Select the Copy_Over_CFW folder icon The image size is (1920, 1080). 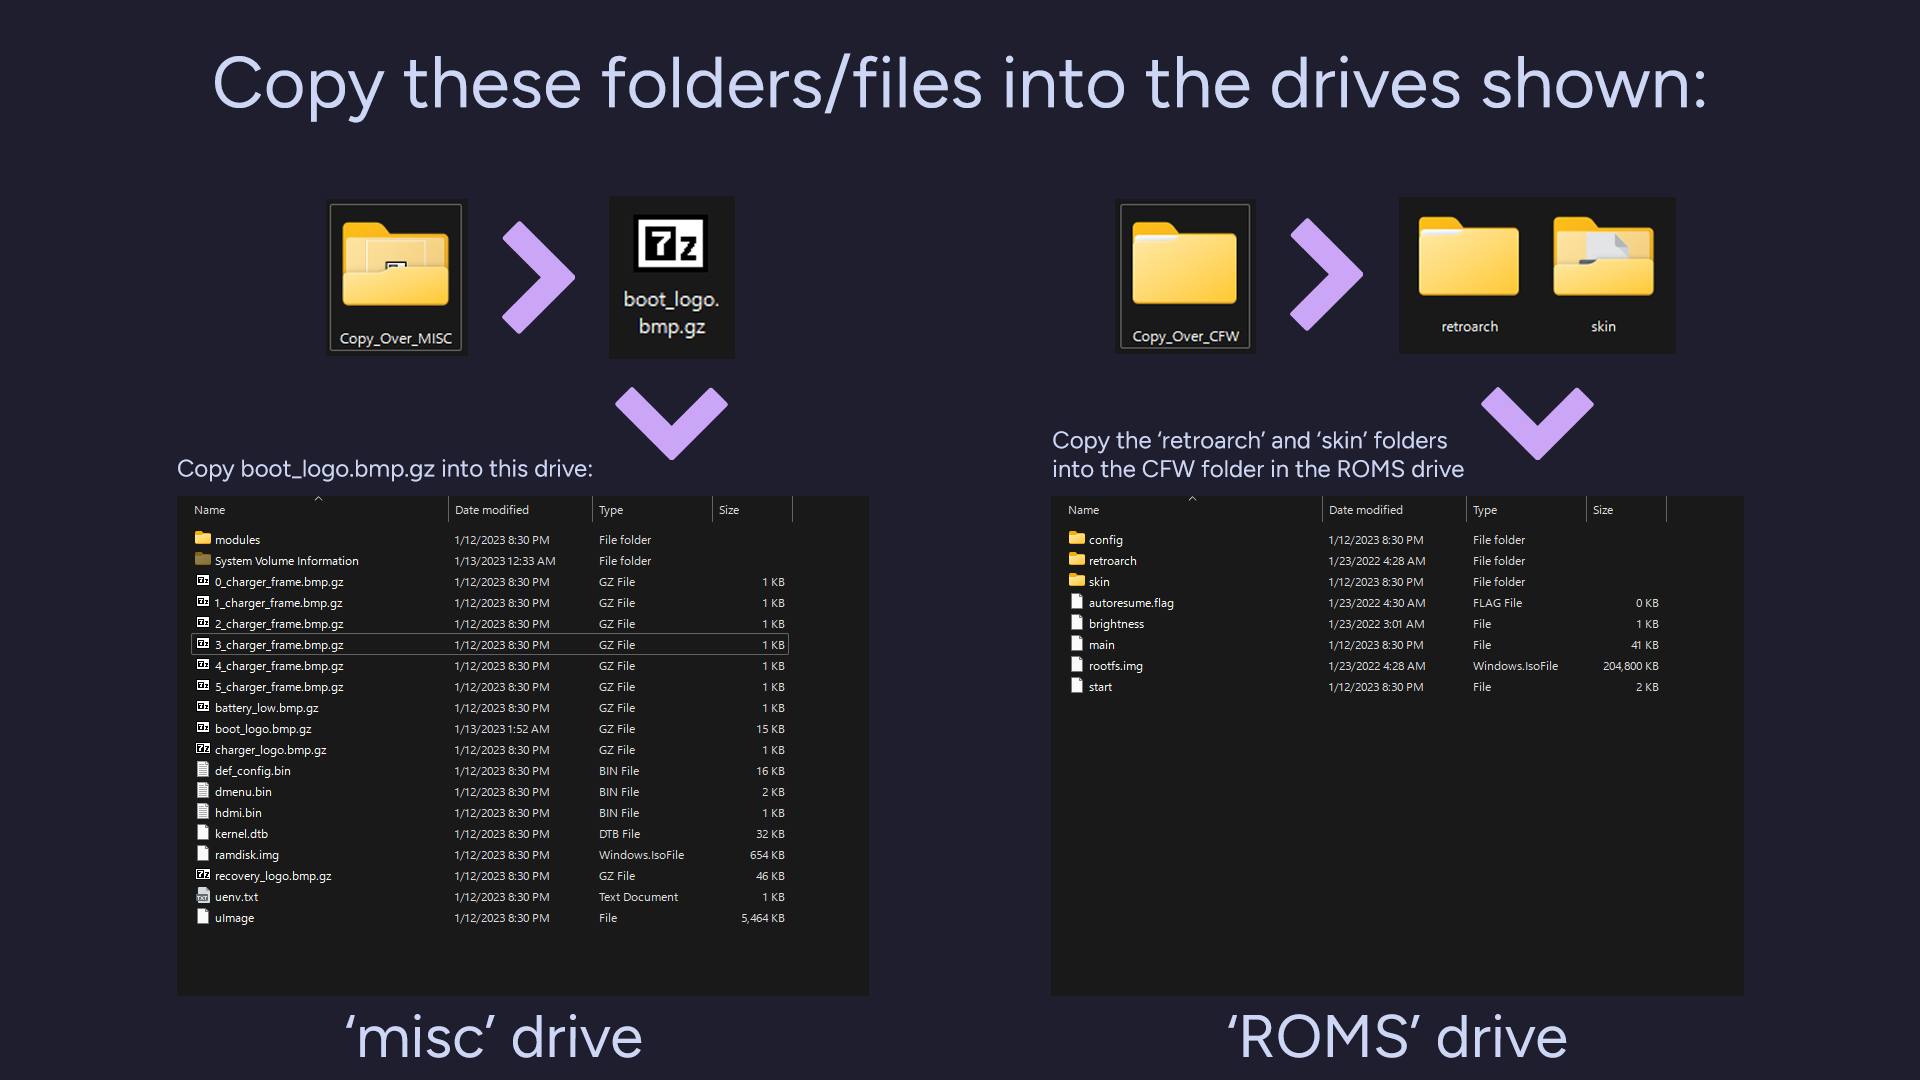point(1185,278)
